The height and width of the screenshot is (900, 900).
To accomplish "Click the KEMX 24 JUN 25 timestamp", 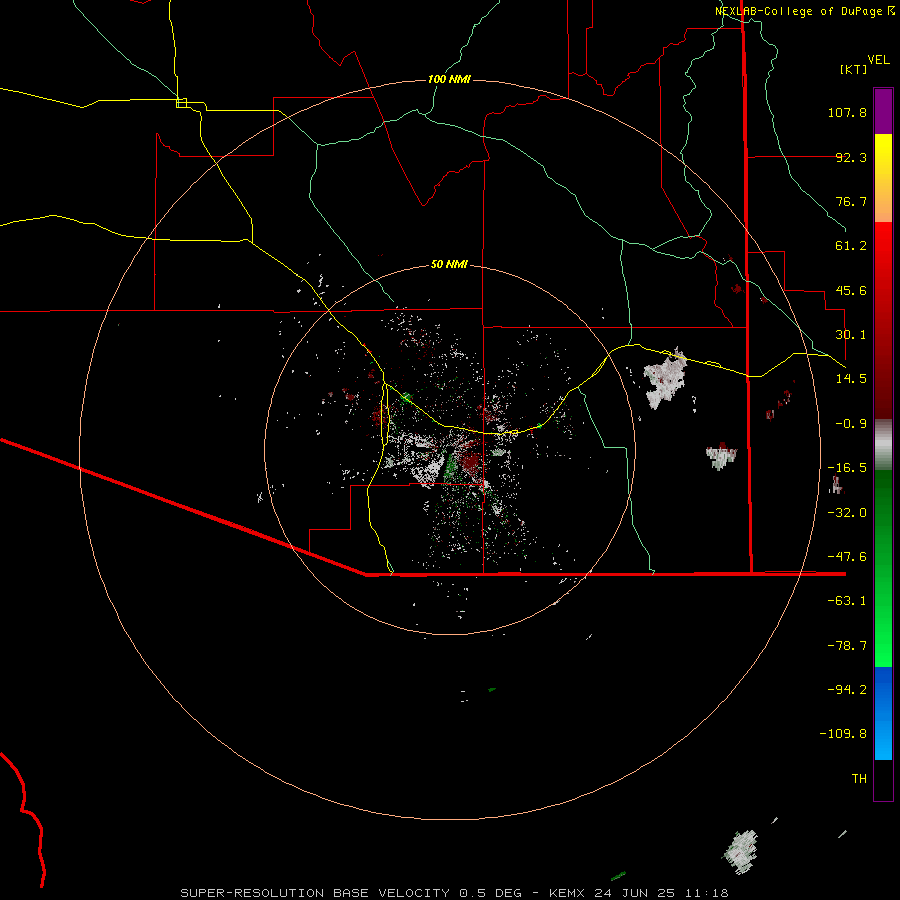I will click(639, 893).
